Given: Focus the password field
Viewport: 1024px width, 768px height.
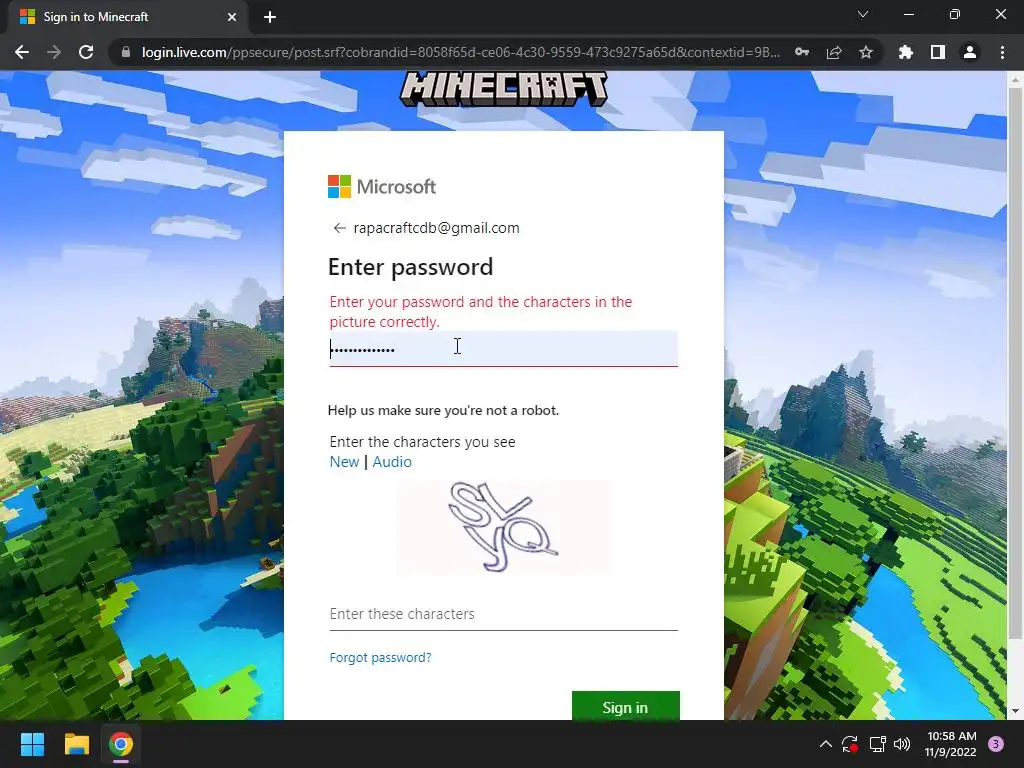Looking at the screenshot, I should click(x=504, y=349).
